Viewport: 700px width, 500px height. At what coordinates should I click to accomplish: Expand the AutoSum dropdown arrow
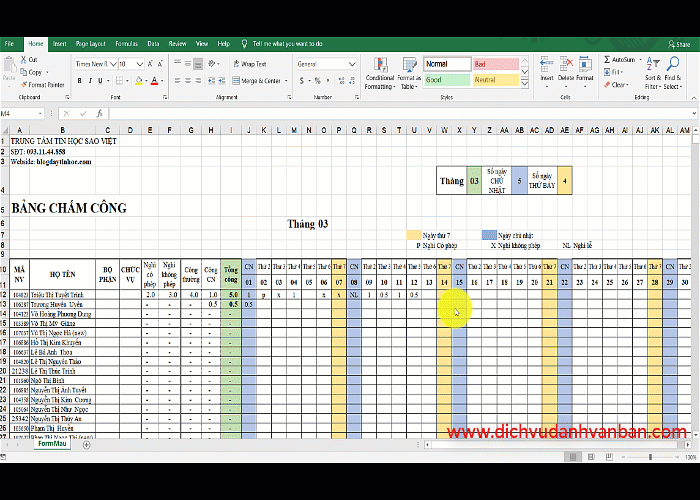[640, 59]
